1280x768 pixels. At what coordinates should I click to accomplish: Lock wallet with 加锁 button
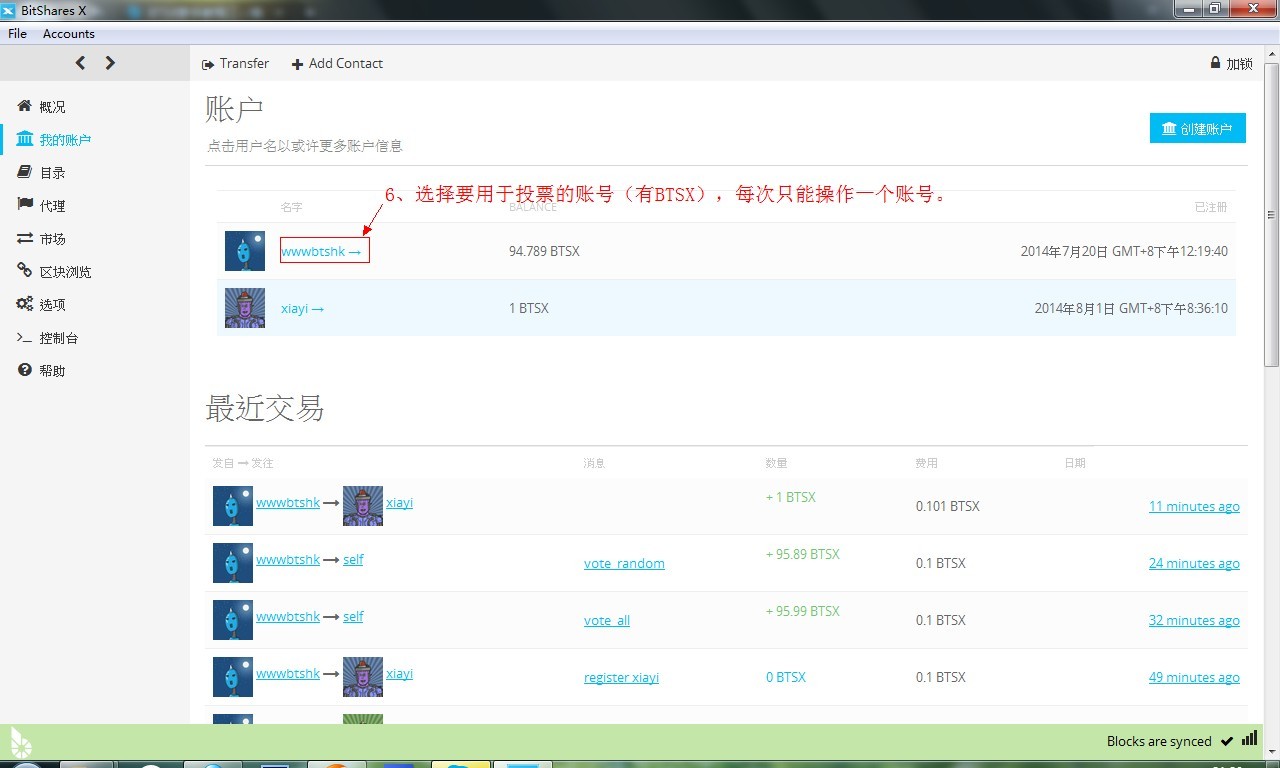(x=1231, y=63)
